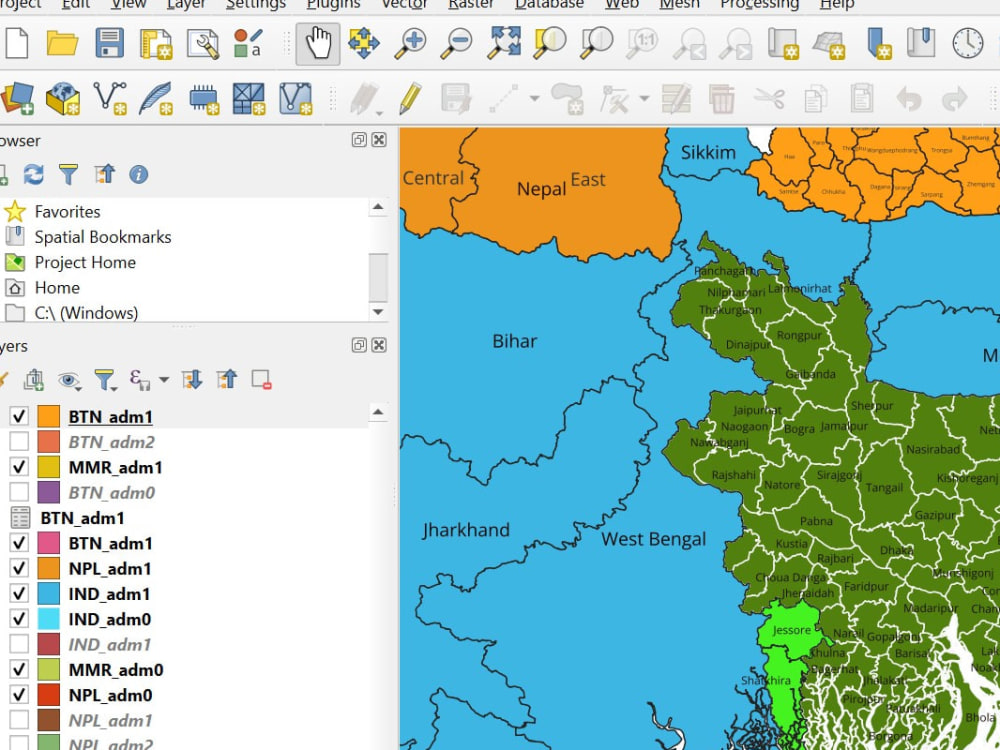Click the Browser panel filter icon
The image size is (1000, 750).
point(68,174)
